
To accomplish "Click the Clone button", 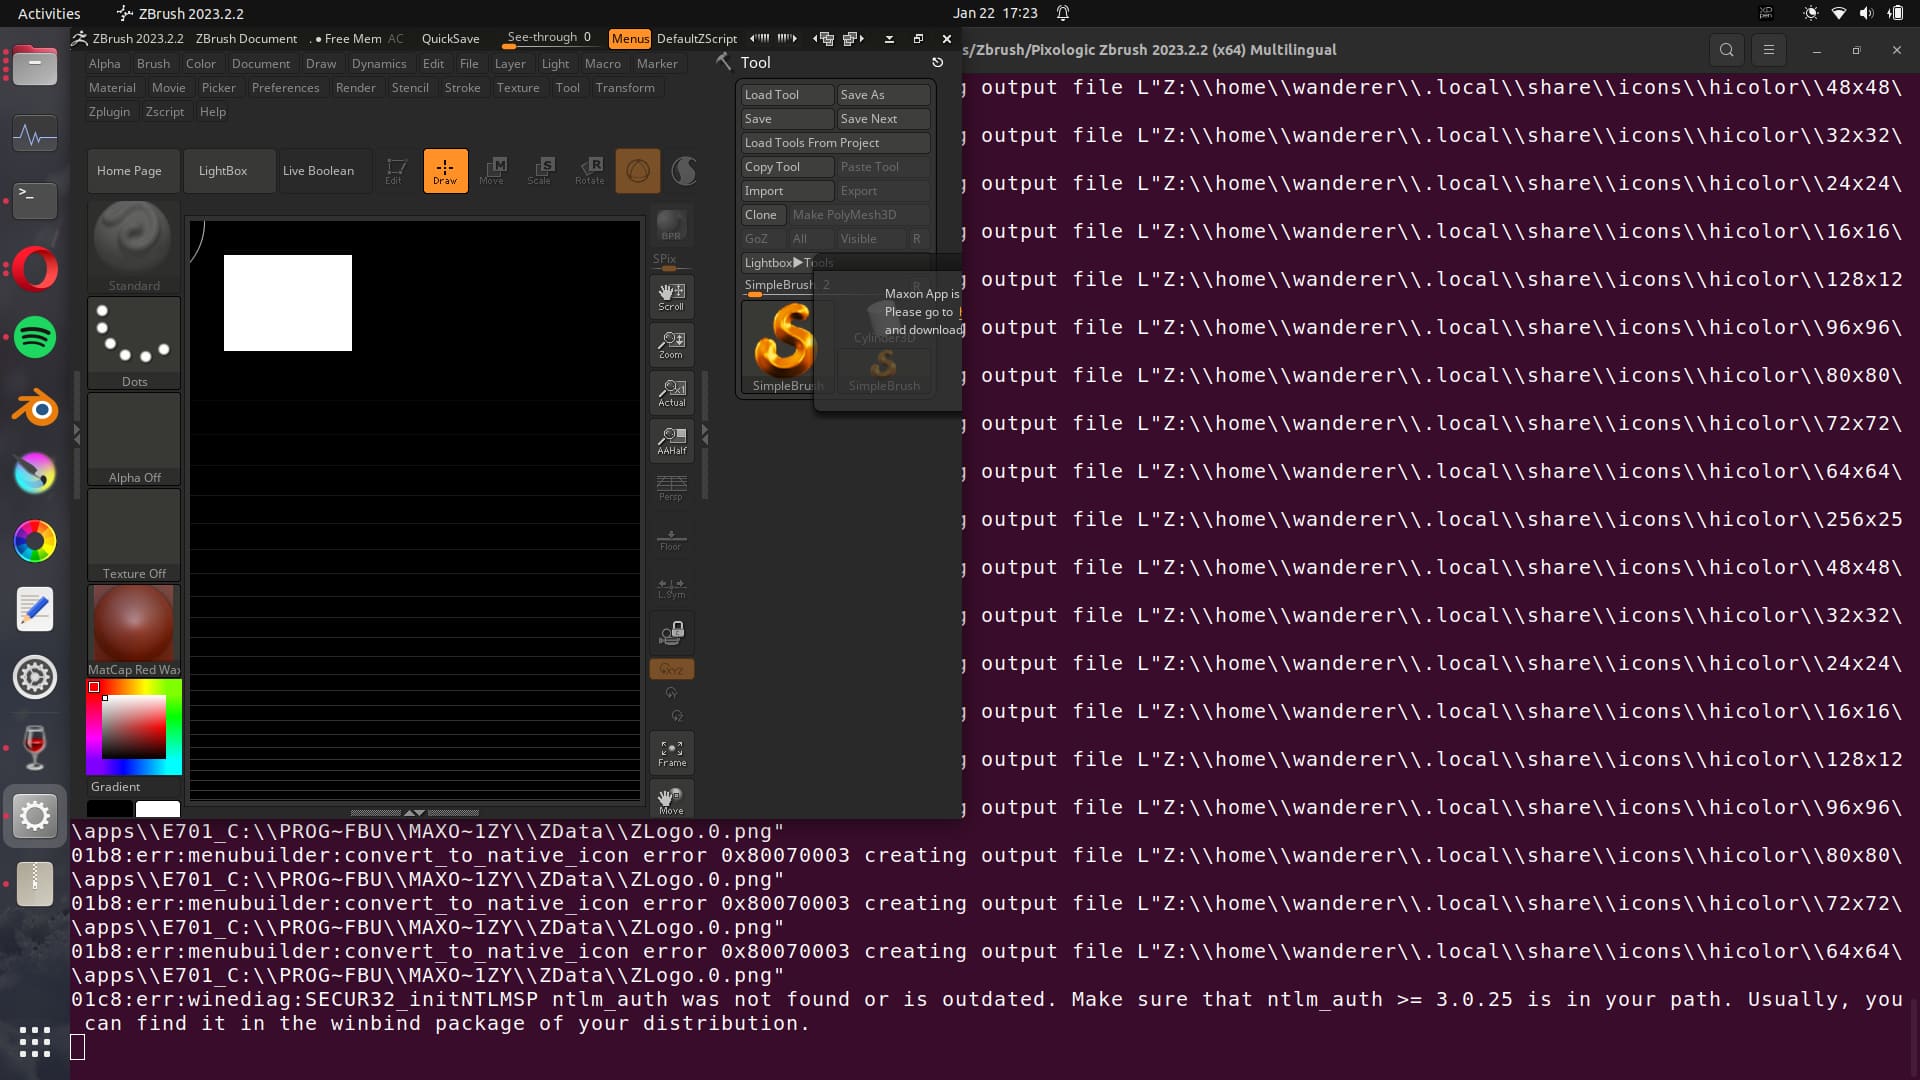I will point(763,215).
